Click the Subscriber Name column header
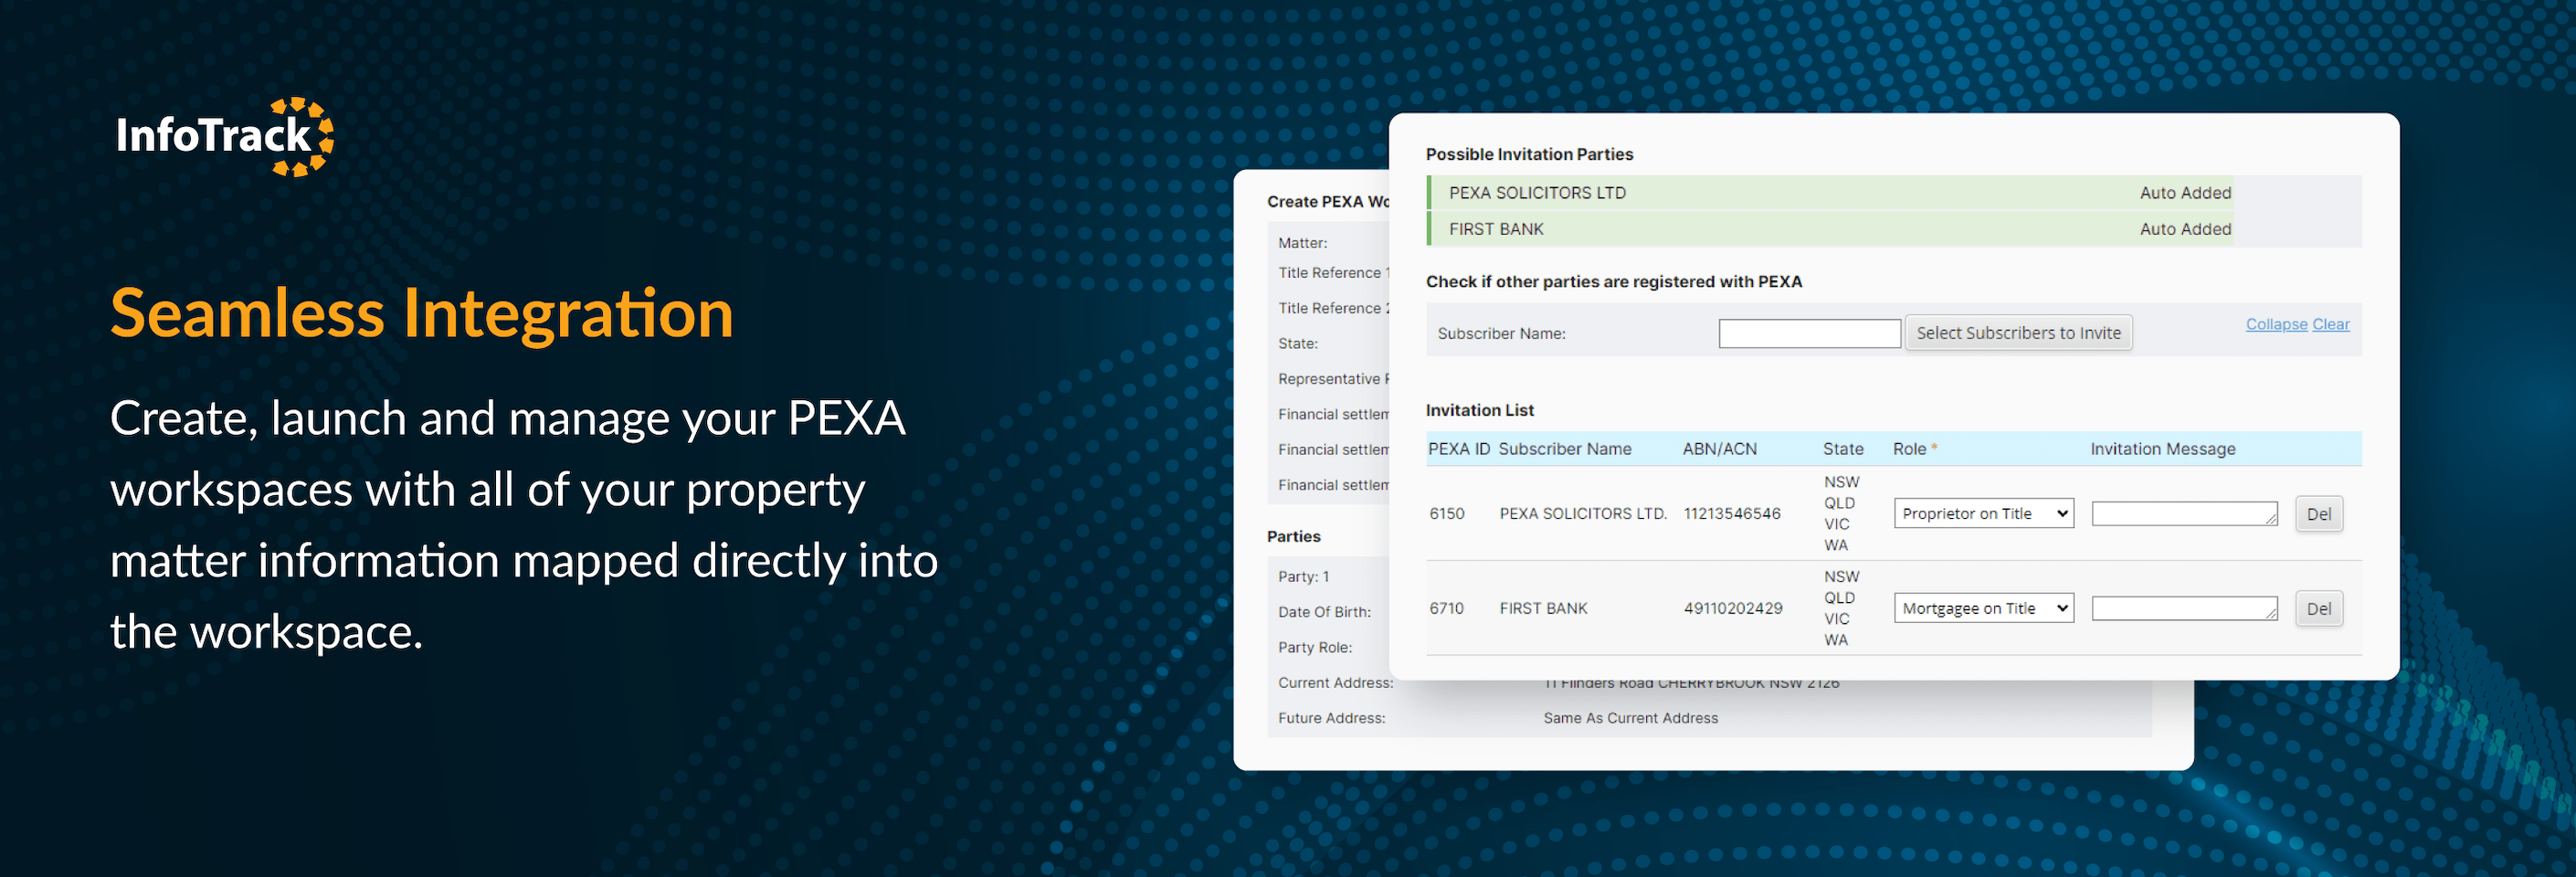The width and height of the screenshot is (2576, 877). [x=1564, y=449]
